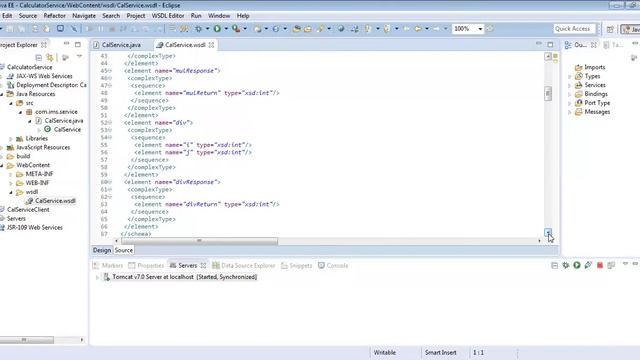The image size is (640, 360).
Task: Click the Project Explorer horizontal scrollbar
Action: [27, 340]
